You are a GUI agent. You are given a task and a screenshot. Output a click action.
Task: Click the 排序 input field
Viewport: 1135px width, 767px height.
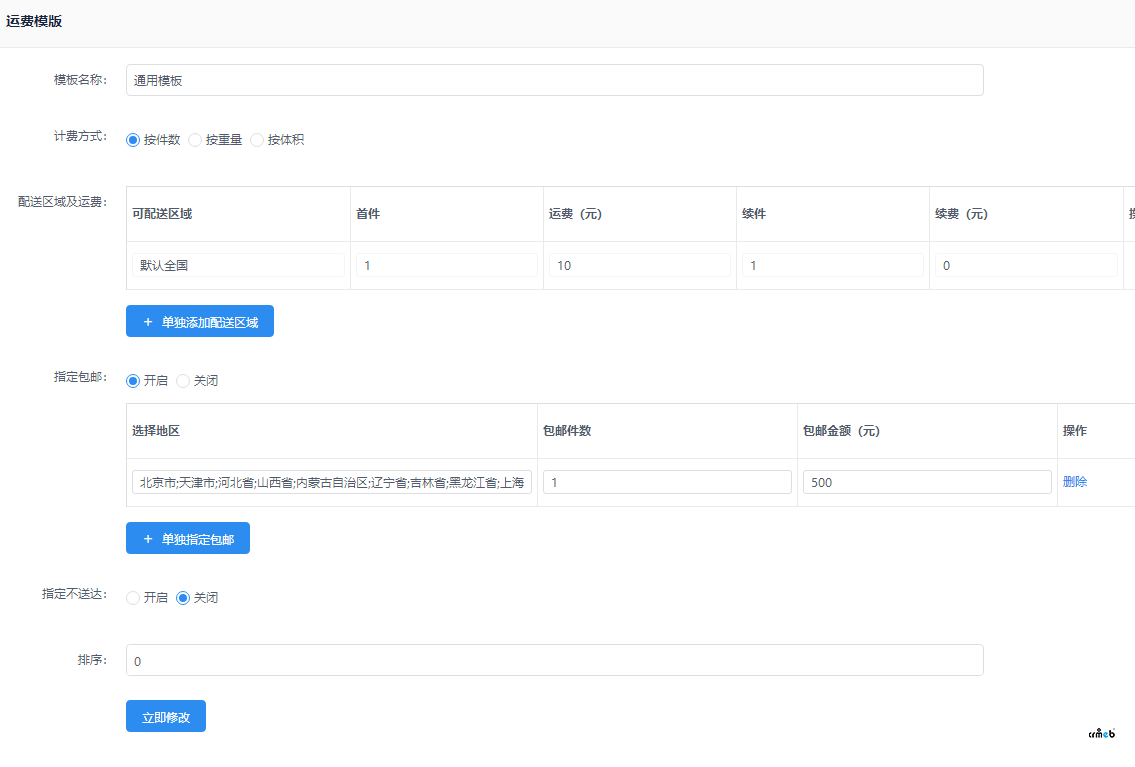554,661
